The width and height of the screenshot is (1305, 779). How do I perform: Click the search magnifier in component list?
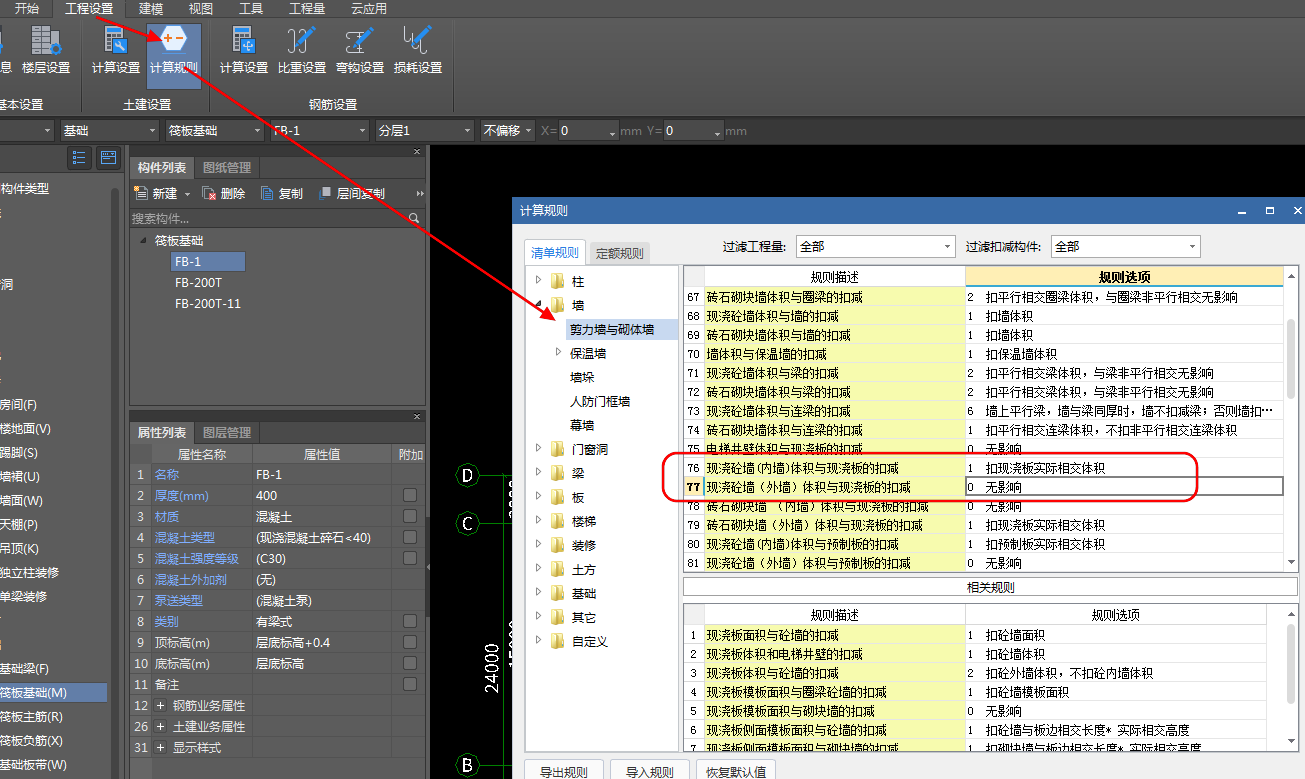pos(414,218)
